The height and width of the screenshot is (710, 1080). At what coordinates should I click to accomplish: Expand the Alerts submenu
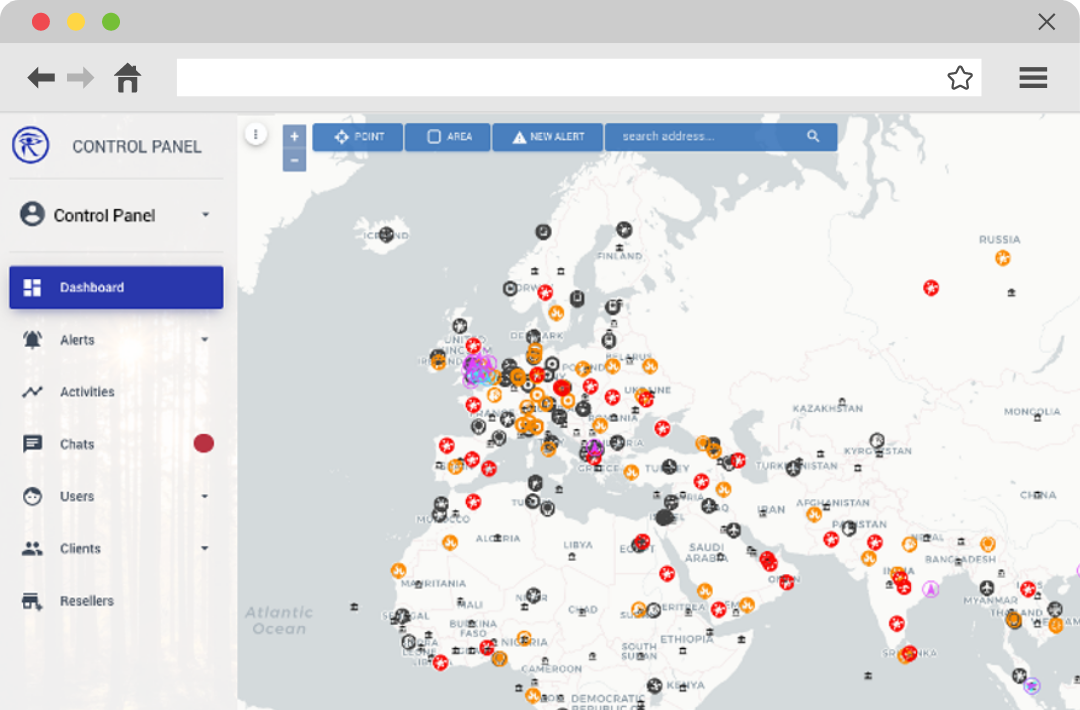(x=205, y=340)
